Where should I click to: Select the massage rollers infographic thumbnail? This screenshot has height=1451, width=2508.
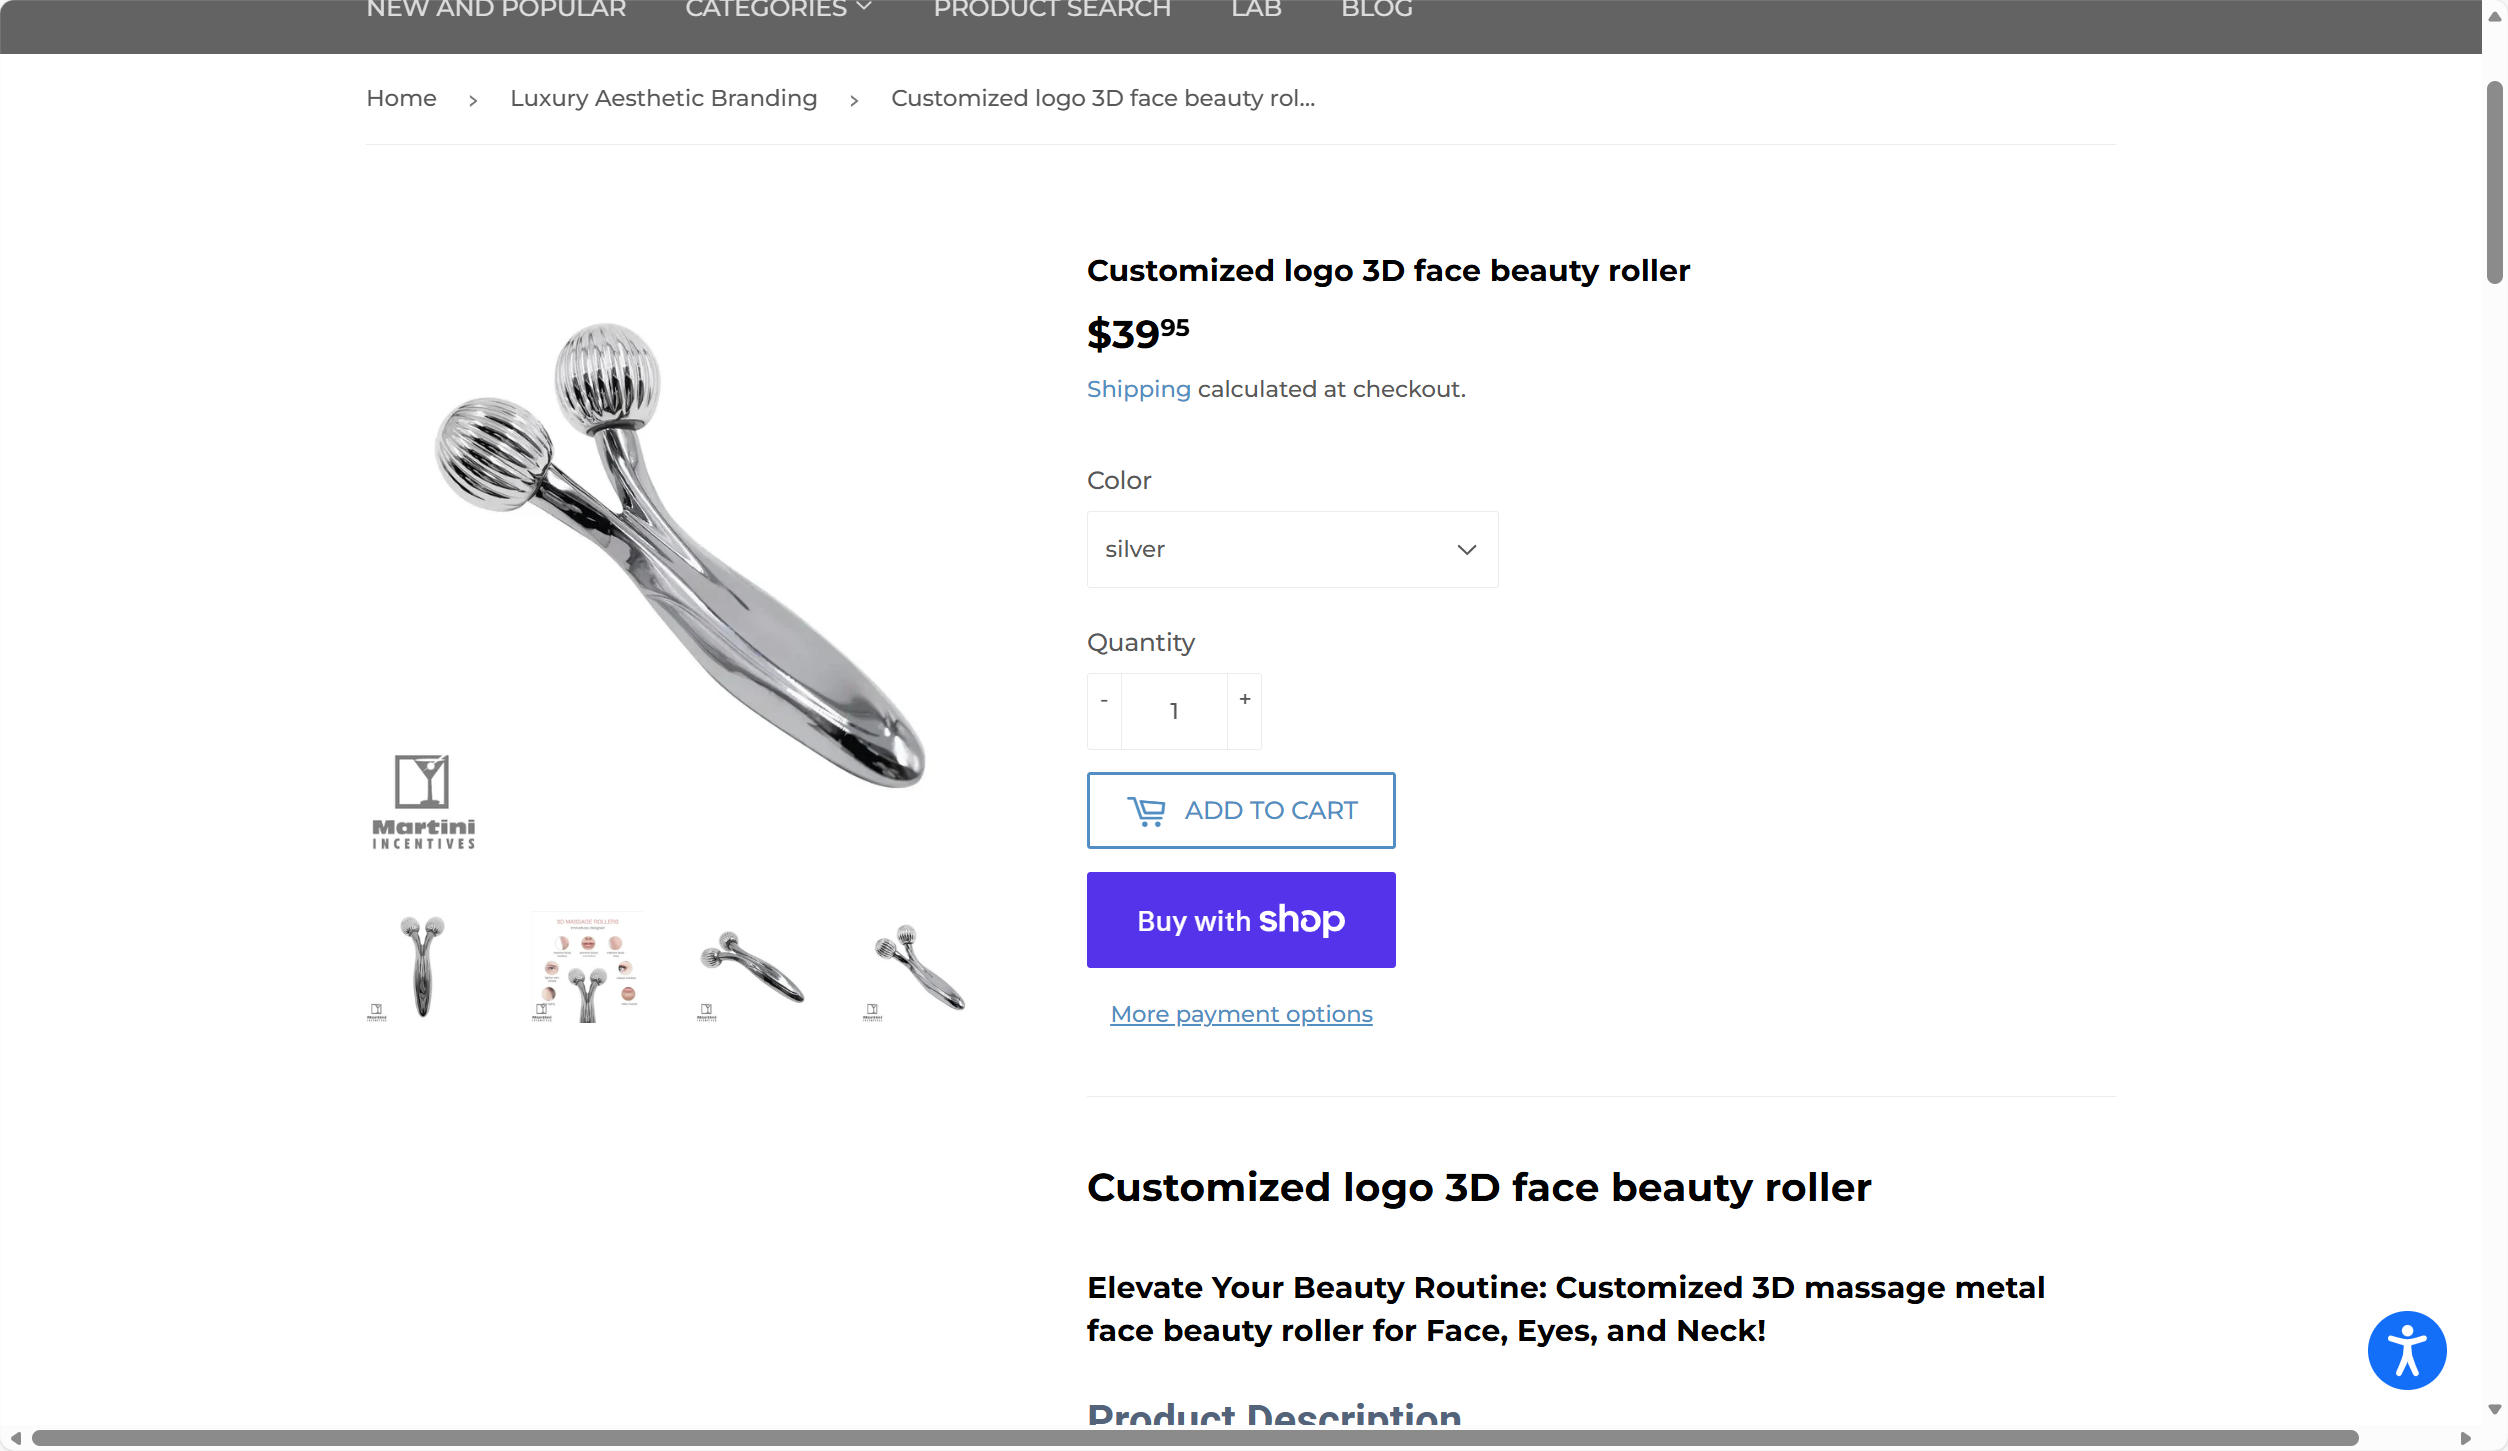pos(587,966)
